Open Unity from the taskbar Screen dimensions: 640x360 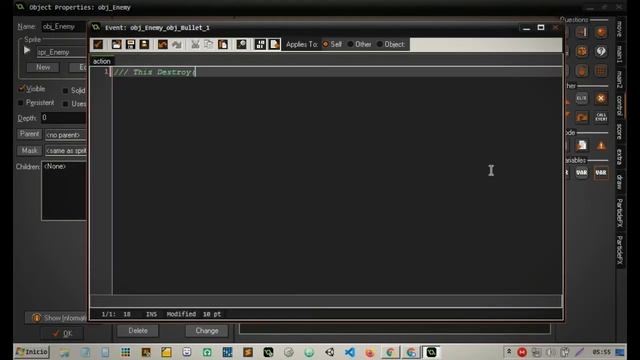coord(329,352)
